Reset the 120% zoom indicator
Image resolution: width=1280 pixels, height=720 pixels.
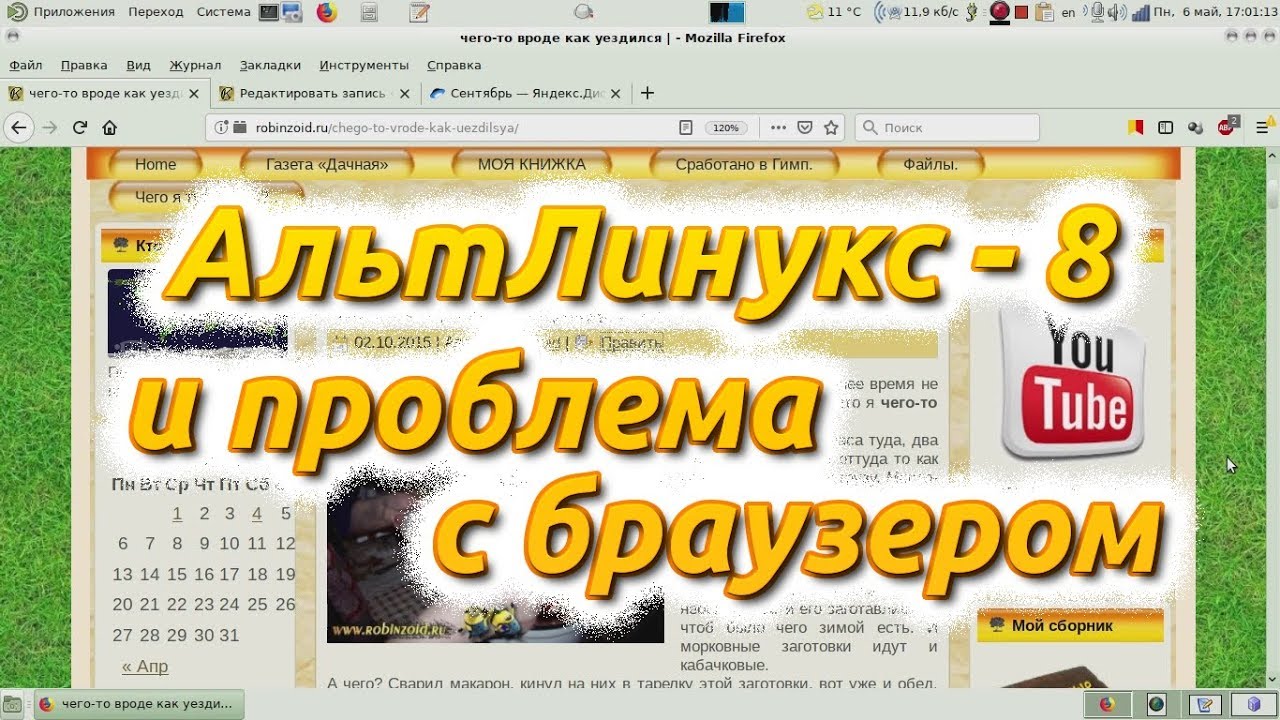(726, 128)
